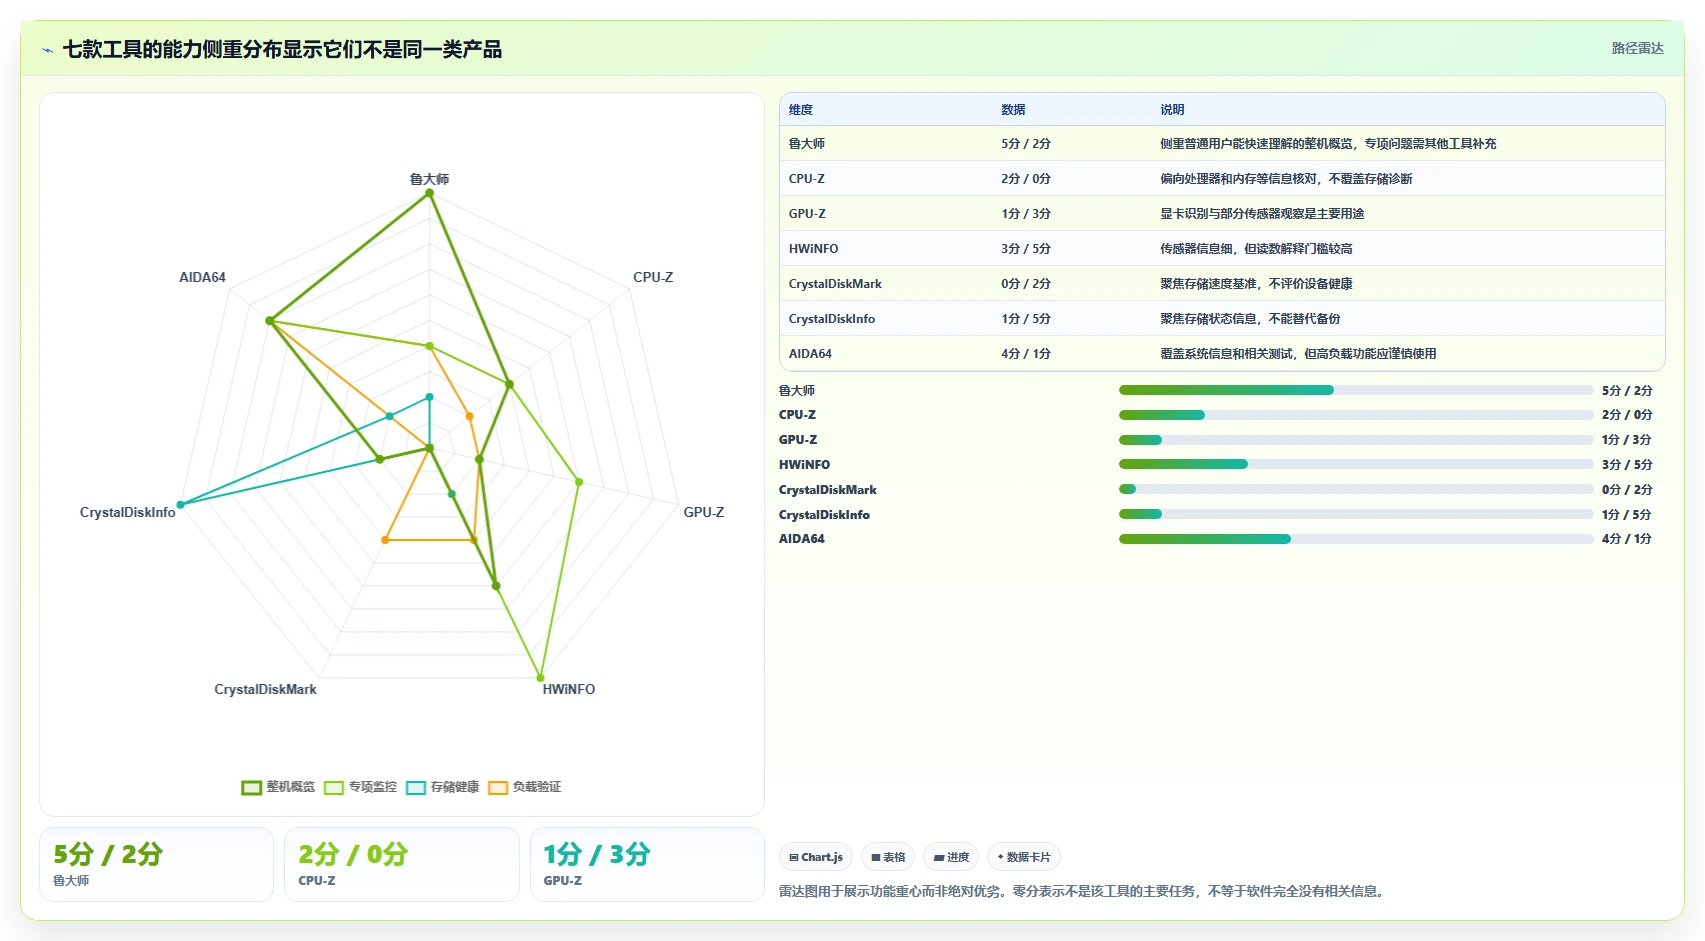The width and height of the screenshot is (1705, 941).
Task: Click the 路径雷达 label in header
Action: point(1637,48)
